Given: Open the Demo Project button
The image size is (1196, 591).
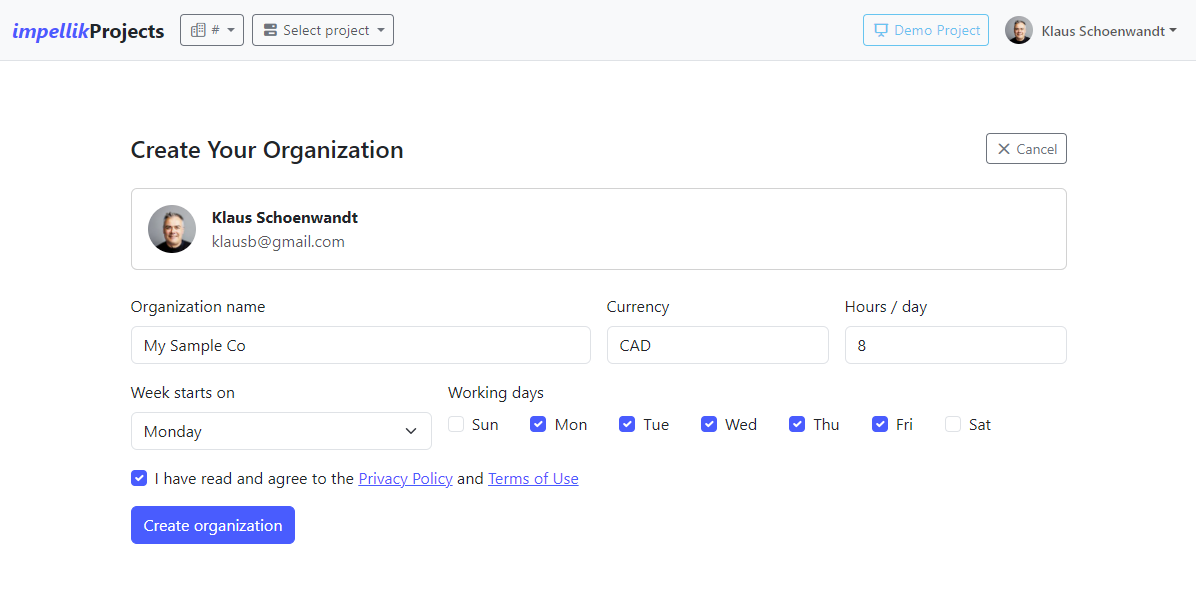Looking at the screenshot, I should click(x=926, y=31).
